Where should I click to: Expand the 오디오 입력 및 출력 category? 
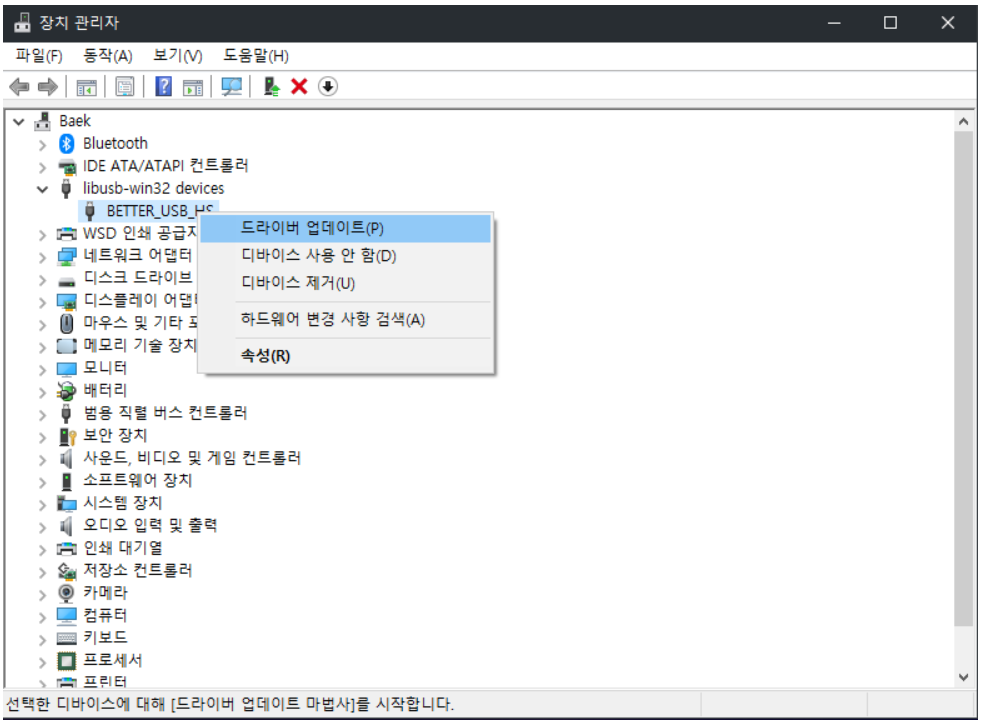pos(43,527)
